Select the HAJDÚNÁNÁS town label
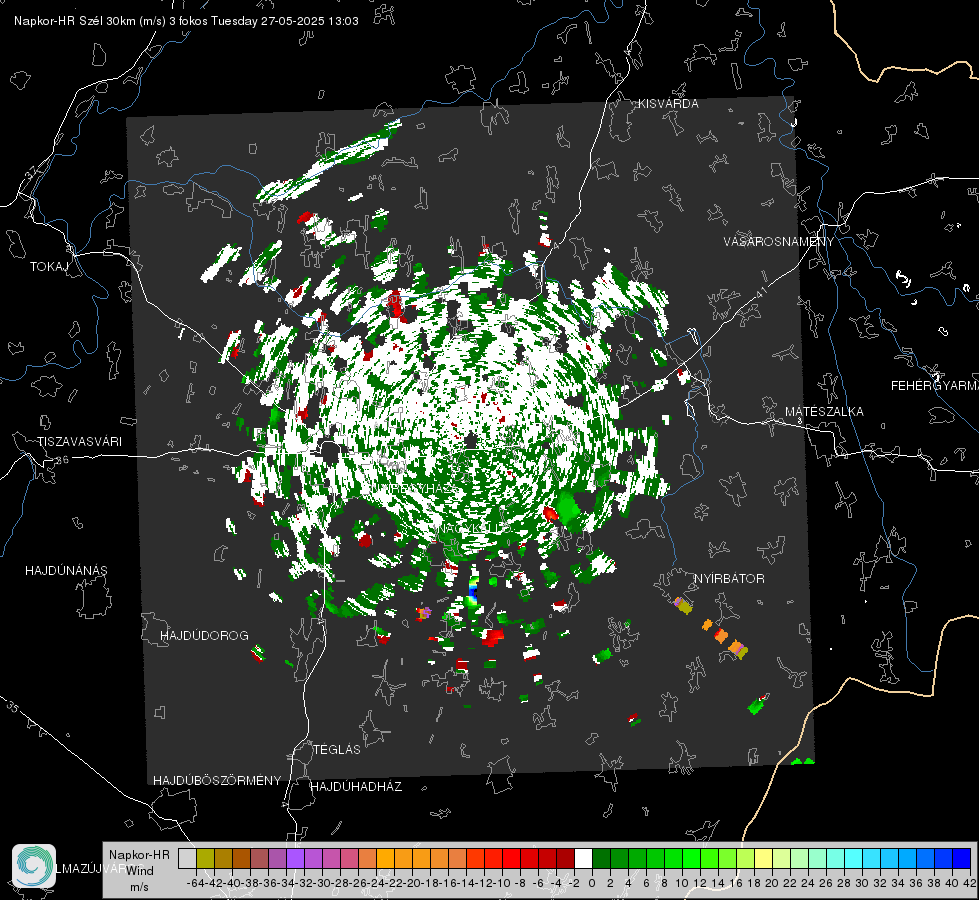 [66, 570]
